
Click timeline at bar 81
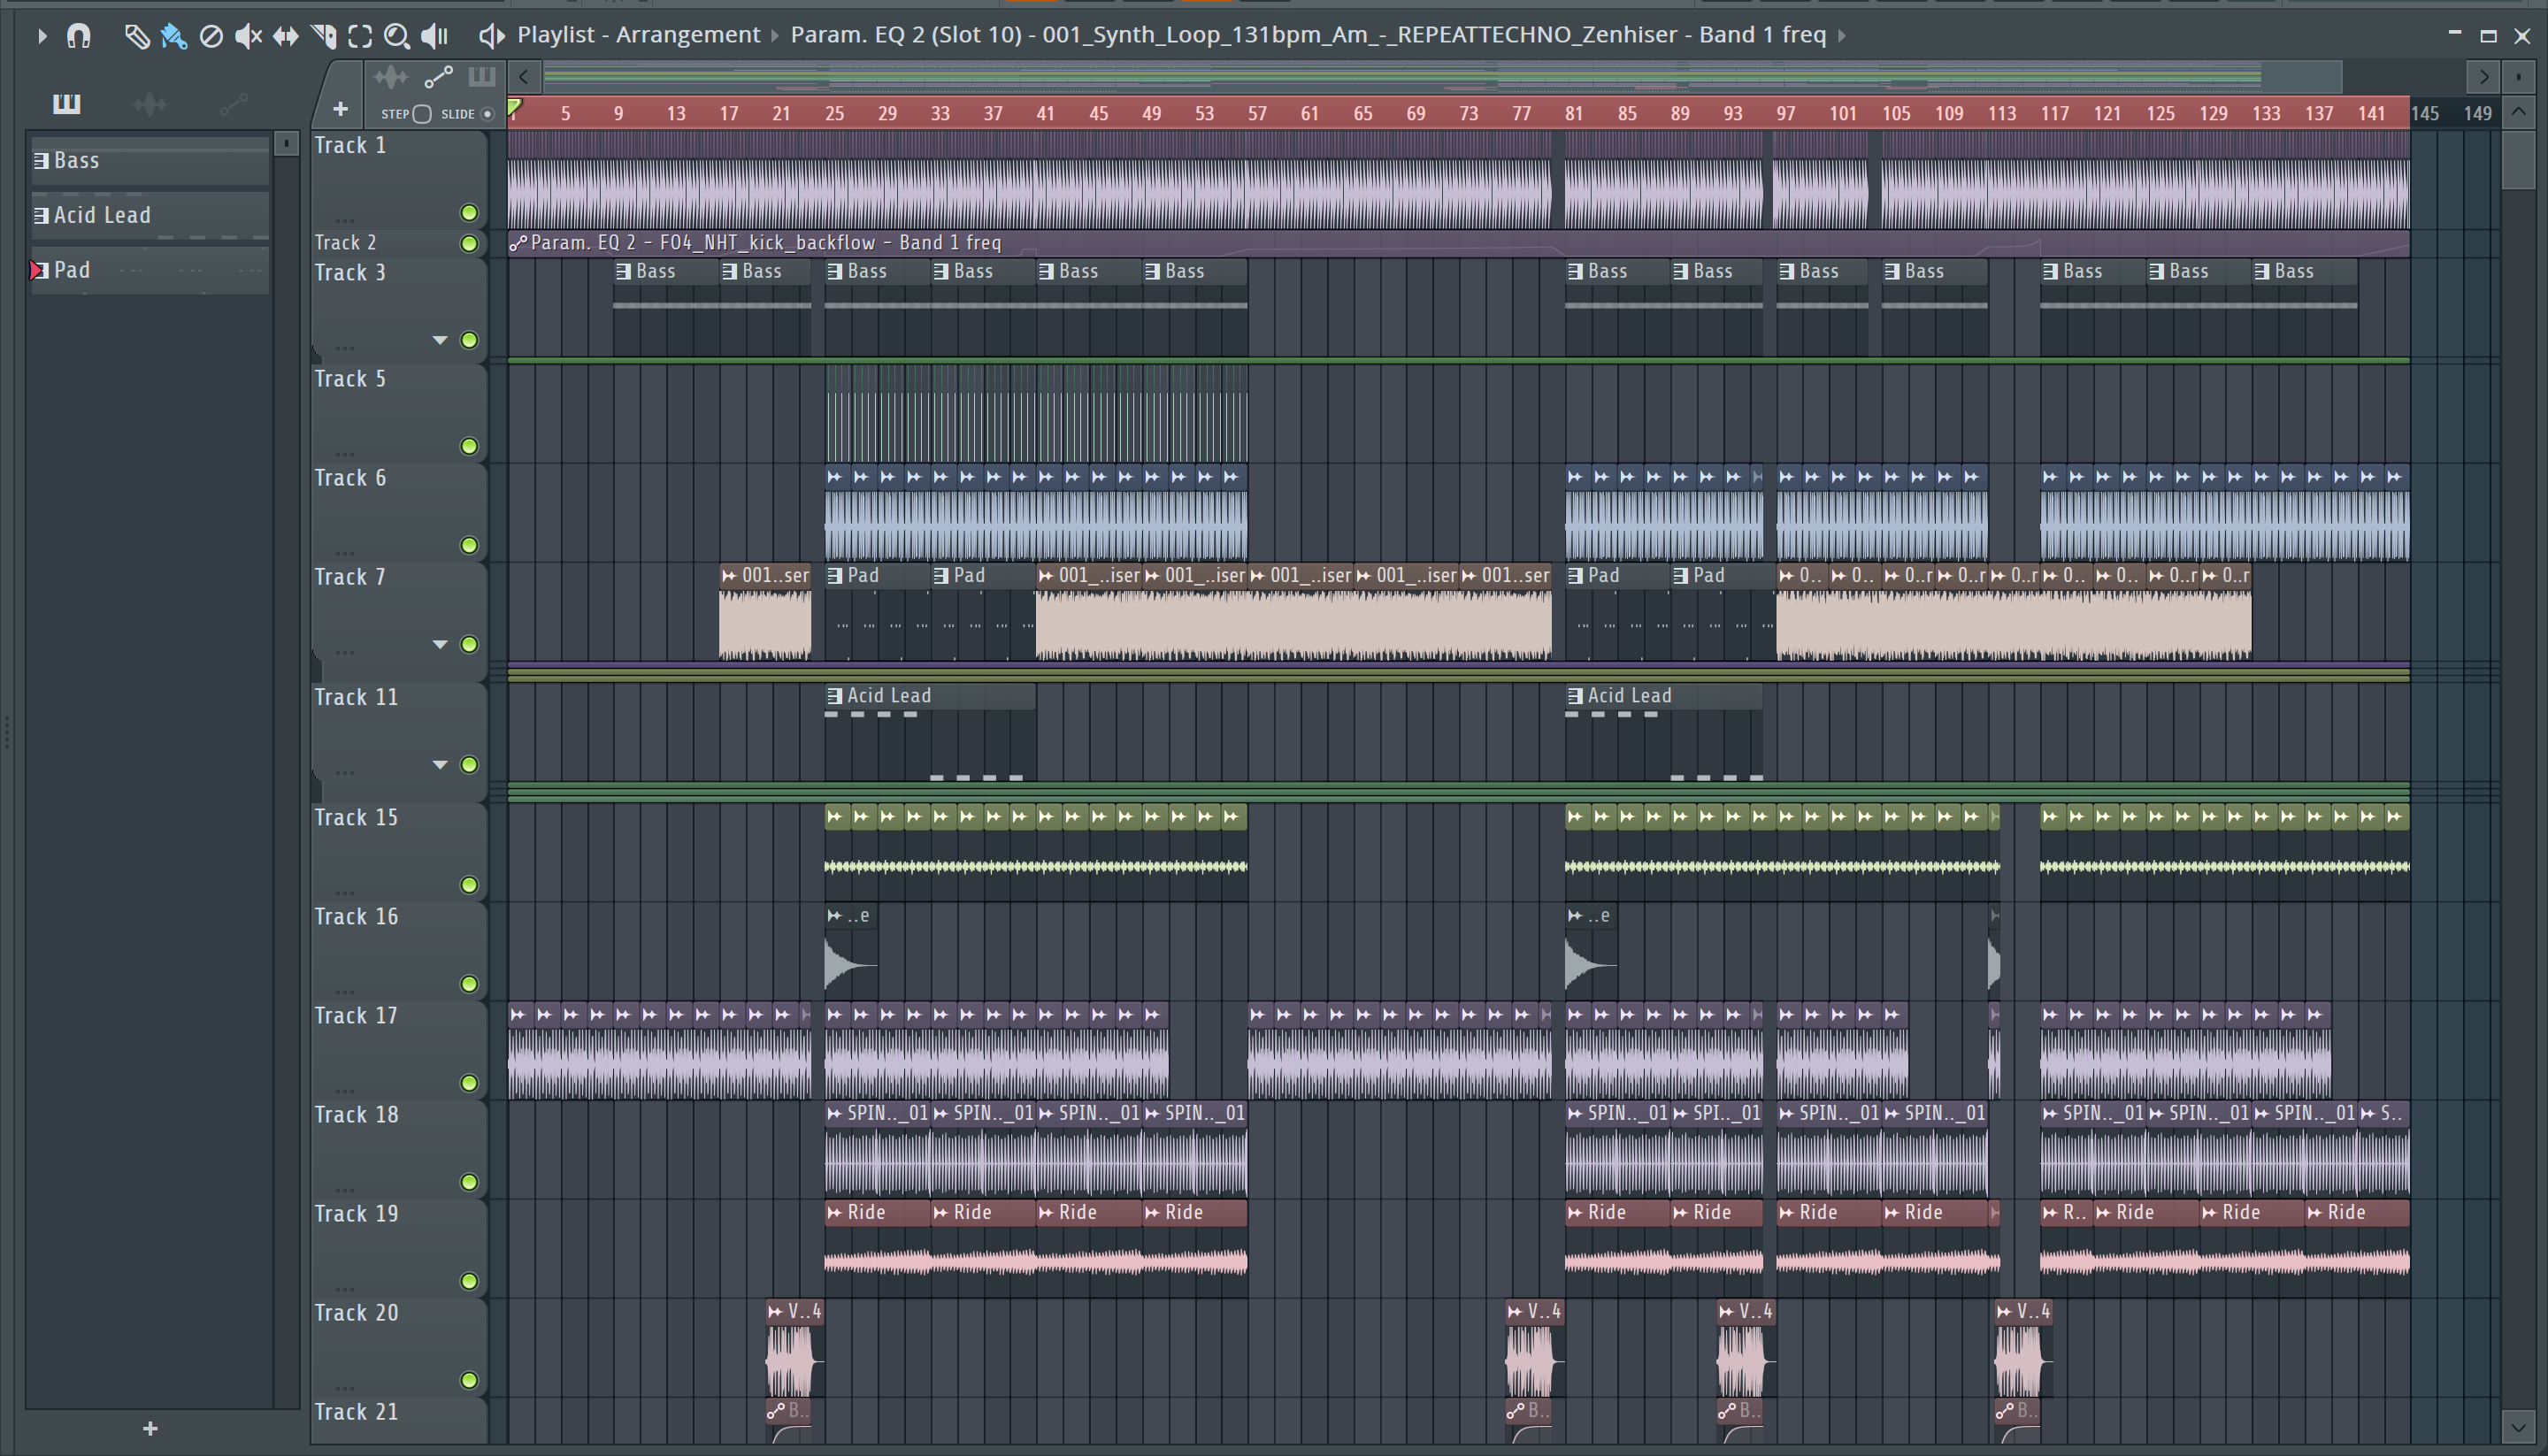(1574, 113)
